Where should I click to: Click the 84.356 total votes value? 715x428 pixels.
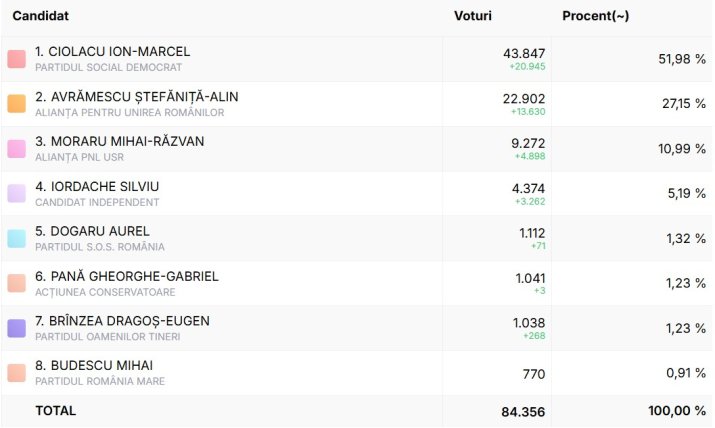pyautogui.click(x=523, y=411)
